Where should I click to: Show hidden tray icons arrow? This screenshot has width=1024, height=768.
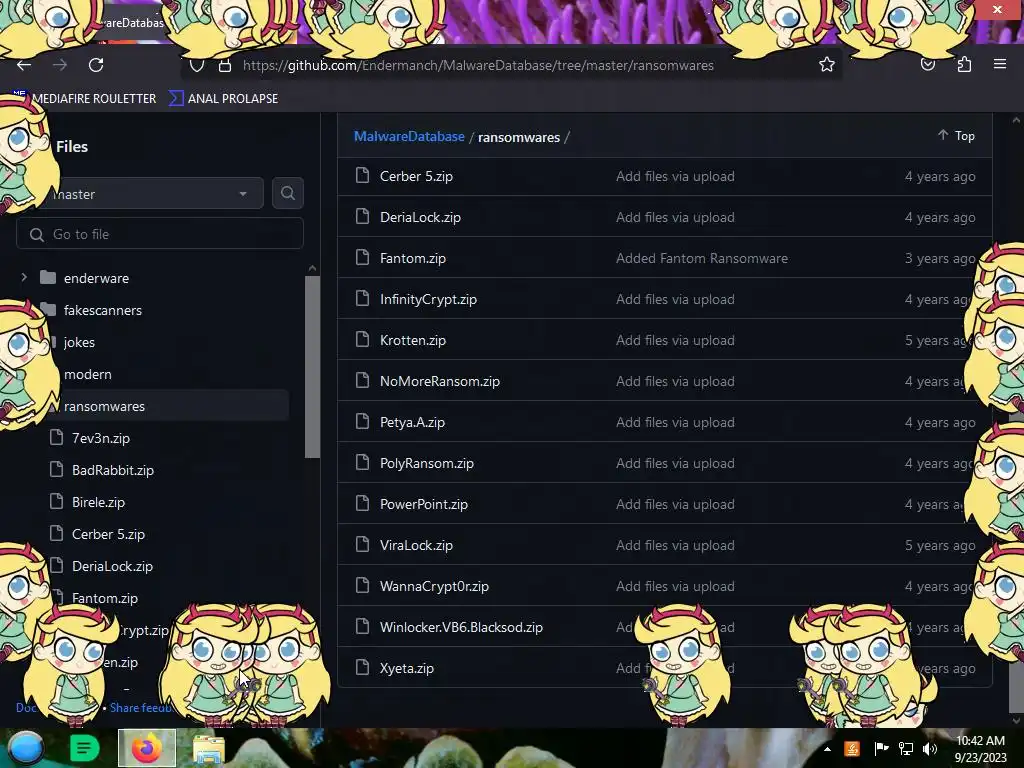point(827,749)
